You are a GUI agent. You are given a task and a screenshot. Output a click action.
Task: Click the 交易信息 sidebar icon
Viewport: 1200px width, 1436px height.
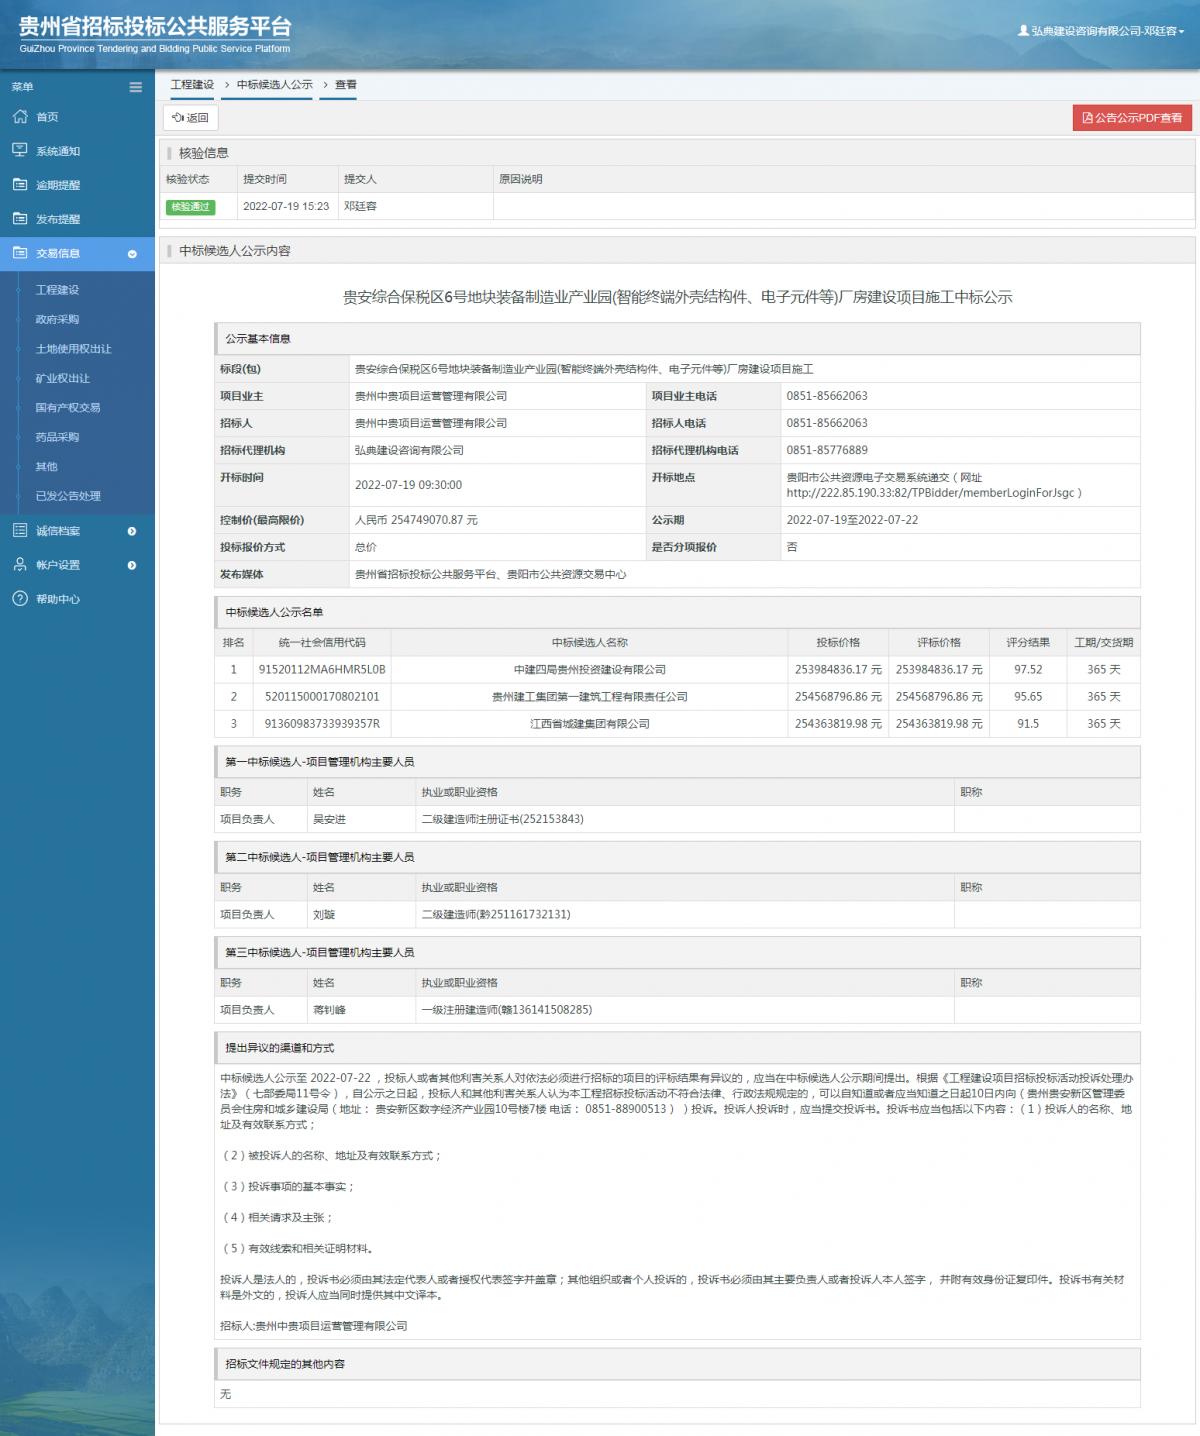pyautogui.click(x=19, y=252)
